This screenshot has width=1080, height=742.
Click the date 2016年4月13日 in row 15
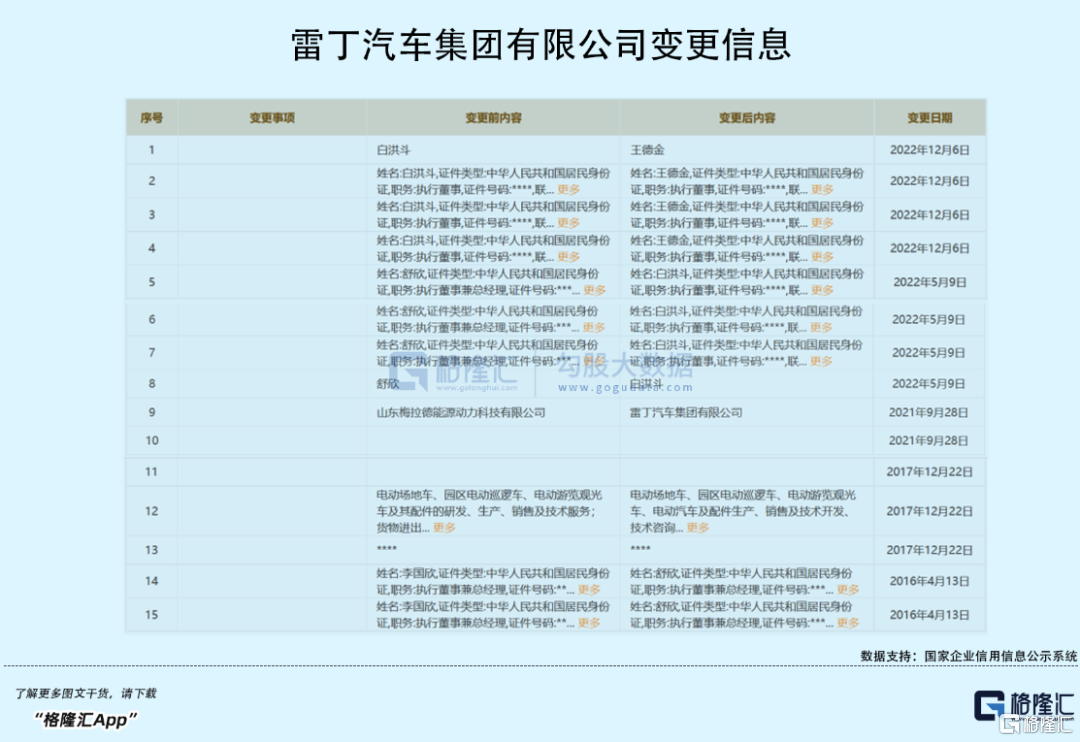click(x=929, y=615)
